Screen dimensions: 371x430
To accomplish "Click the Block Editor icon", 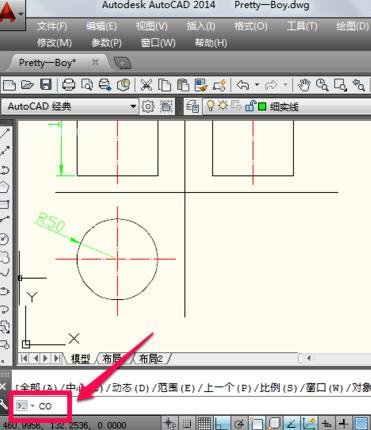I will pos(219,85).
